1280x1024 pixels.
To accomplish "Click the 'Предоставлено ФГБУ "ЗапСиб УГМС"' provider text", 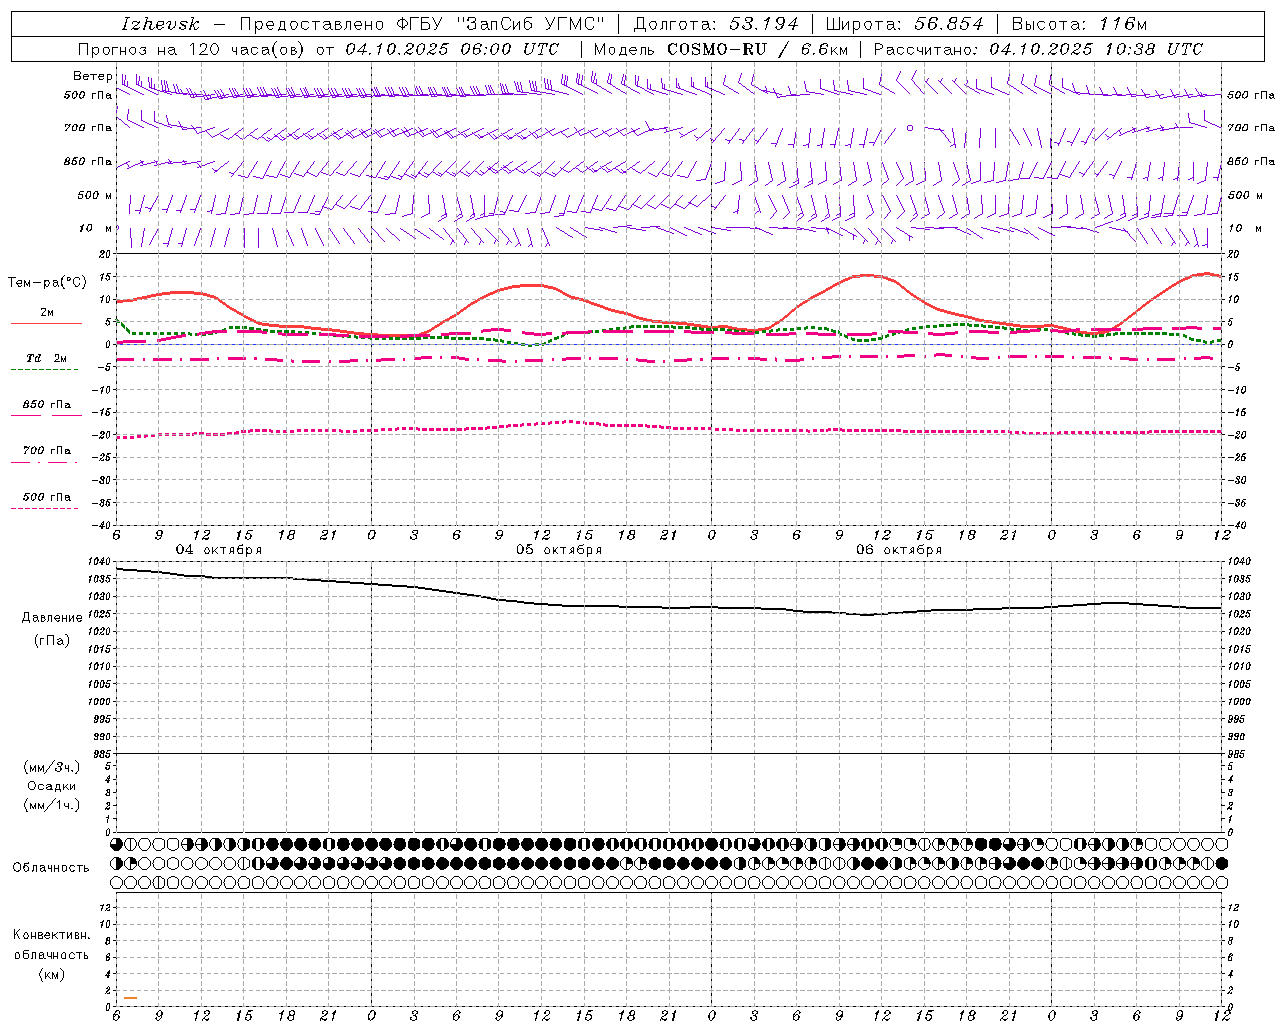I will (423, 24).
